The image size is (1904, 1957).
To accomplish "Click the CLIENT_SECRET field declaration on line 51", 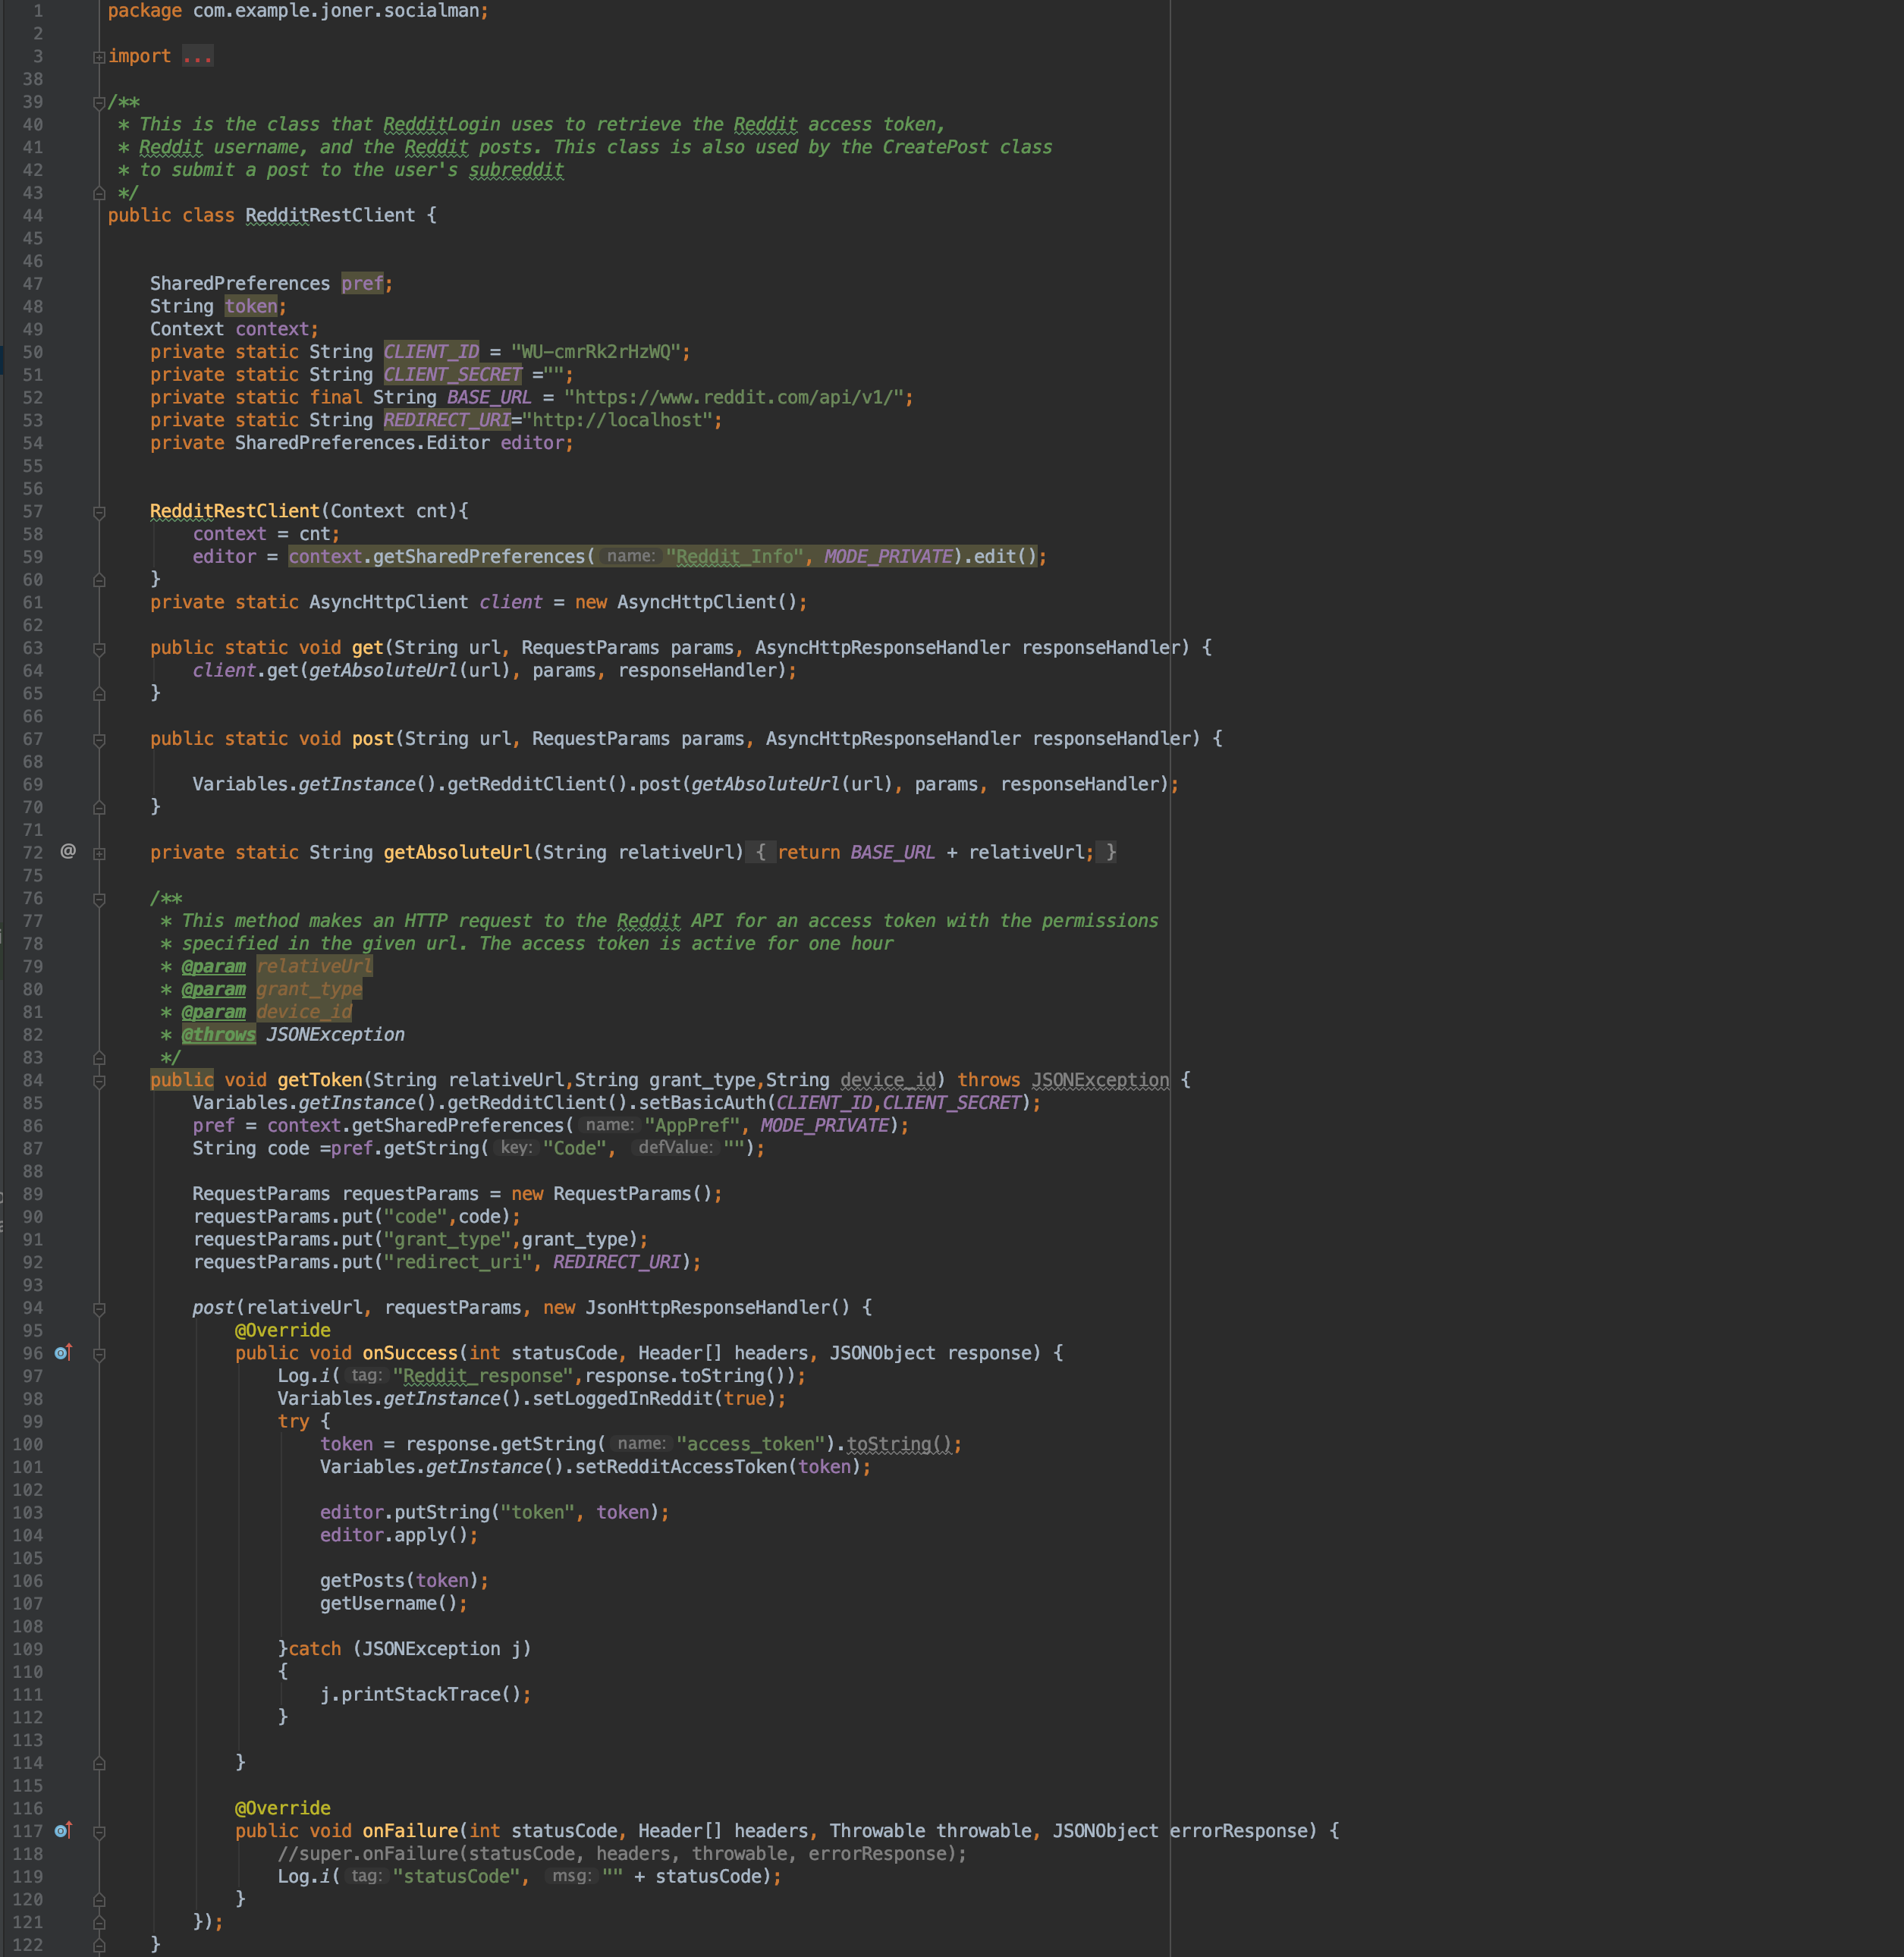I will coord(453,374).
